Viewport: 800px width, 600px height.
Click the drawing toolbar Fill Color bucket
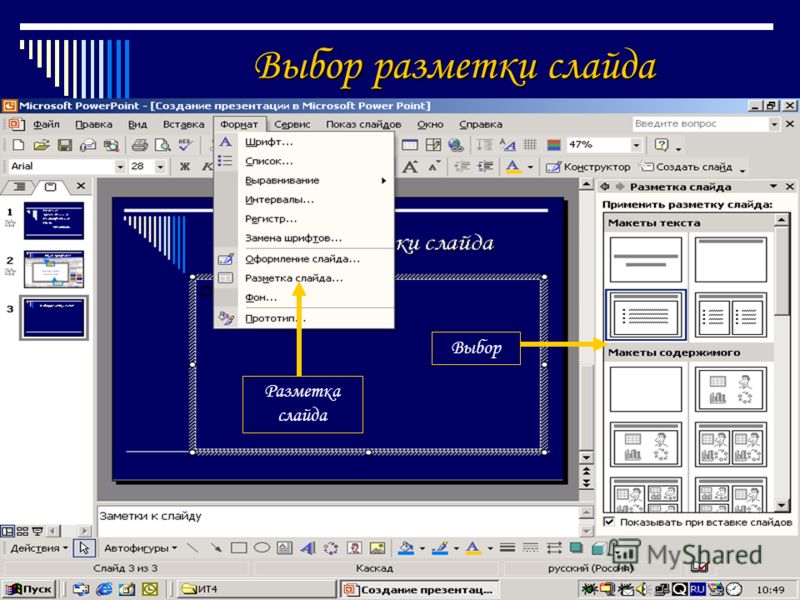click(406, 548)
